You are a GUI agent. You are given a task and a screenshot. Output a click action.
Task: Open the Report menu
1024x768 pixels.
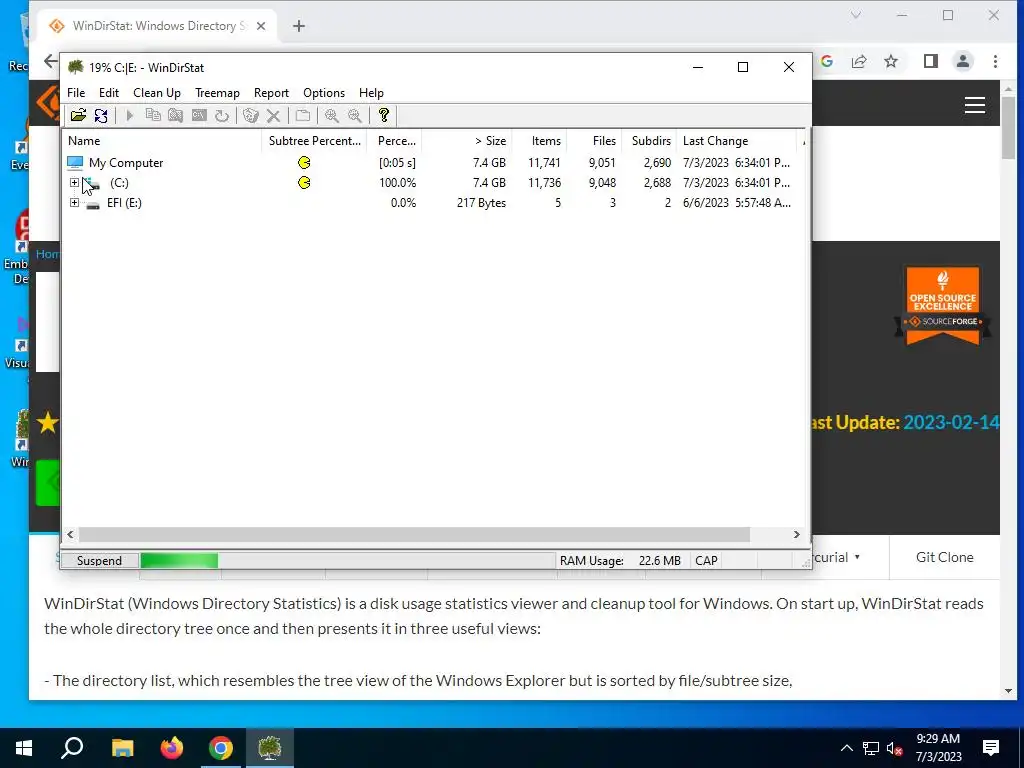[x=271, y=93]
